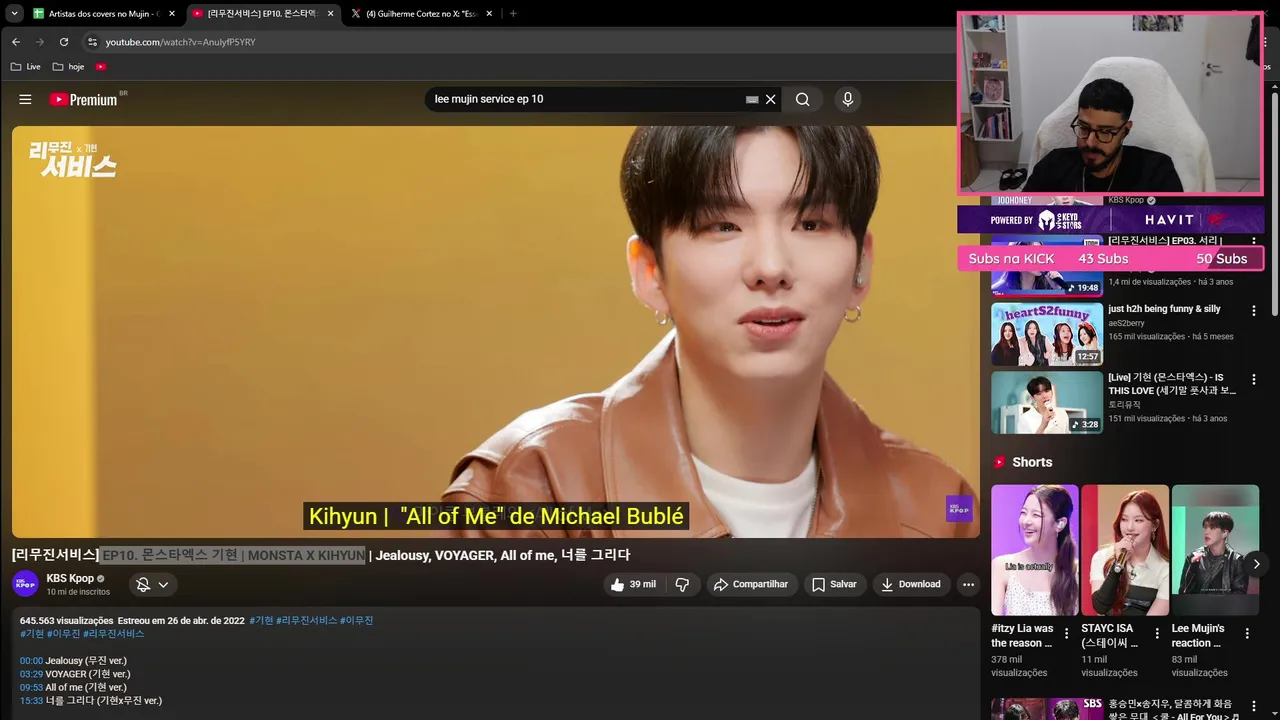Open the tab search dropdown arrow
Image resolution: width=1280 pixels, height=720 pixels.
14,14
